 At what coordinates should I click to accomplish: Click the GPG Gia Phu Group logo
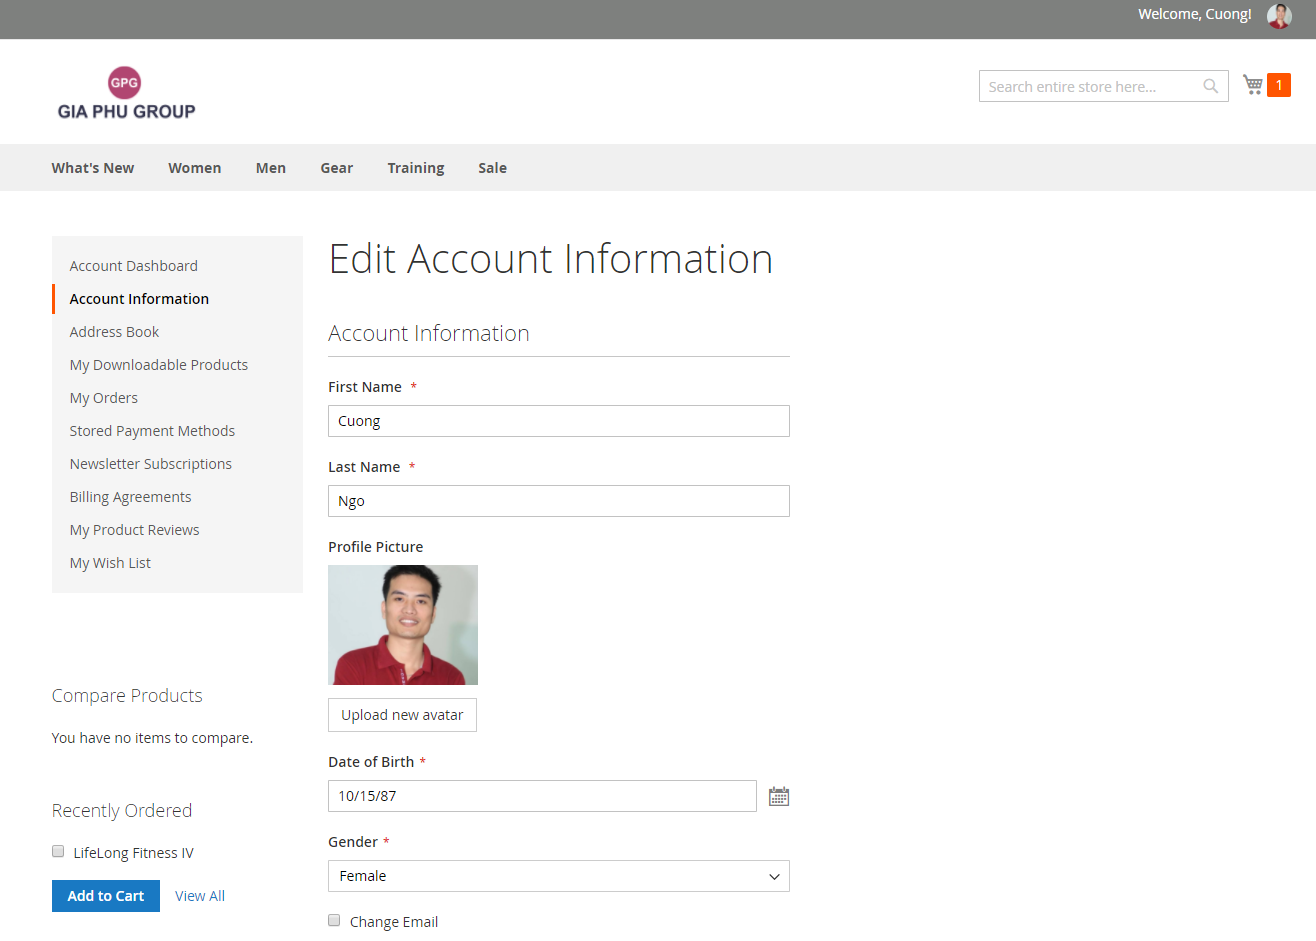(126, 94)
